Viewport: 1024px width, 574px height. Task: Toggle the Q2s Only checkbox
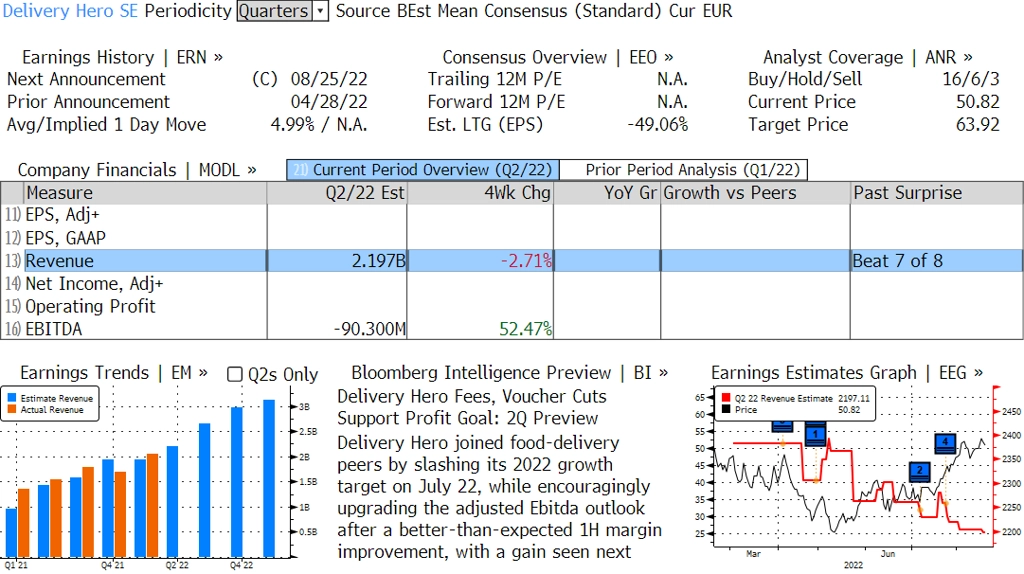click(234, 374)
